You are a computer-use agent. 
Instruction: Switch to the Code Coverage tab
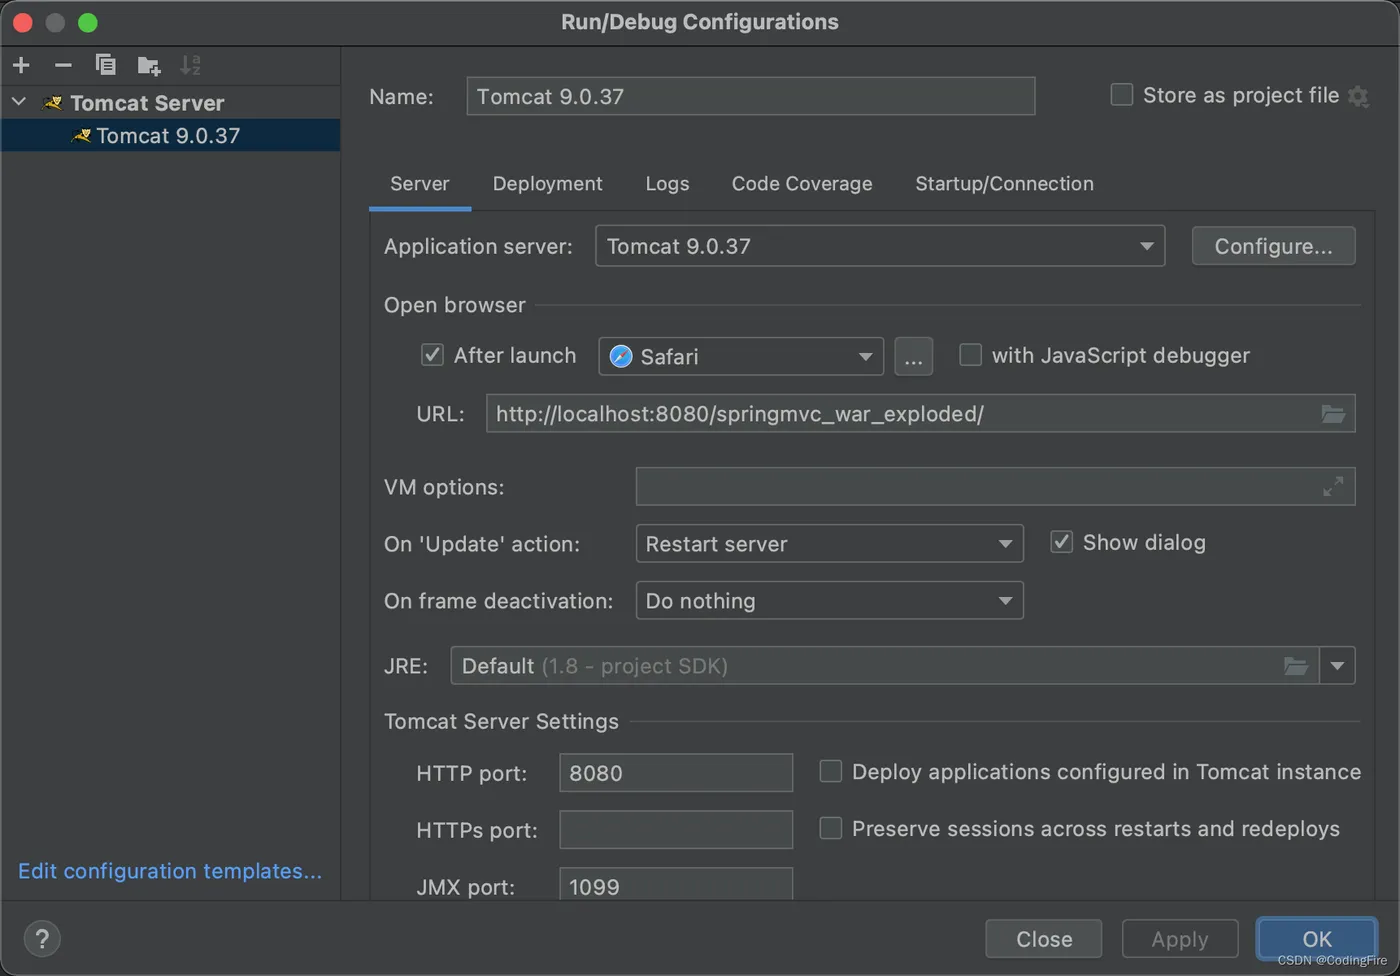click(x=802, y=184)
